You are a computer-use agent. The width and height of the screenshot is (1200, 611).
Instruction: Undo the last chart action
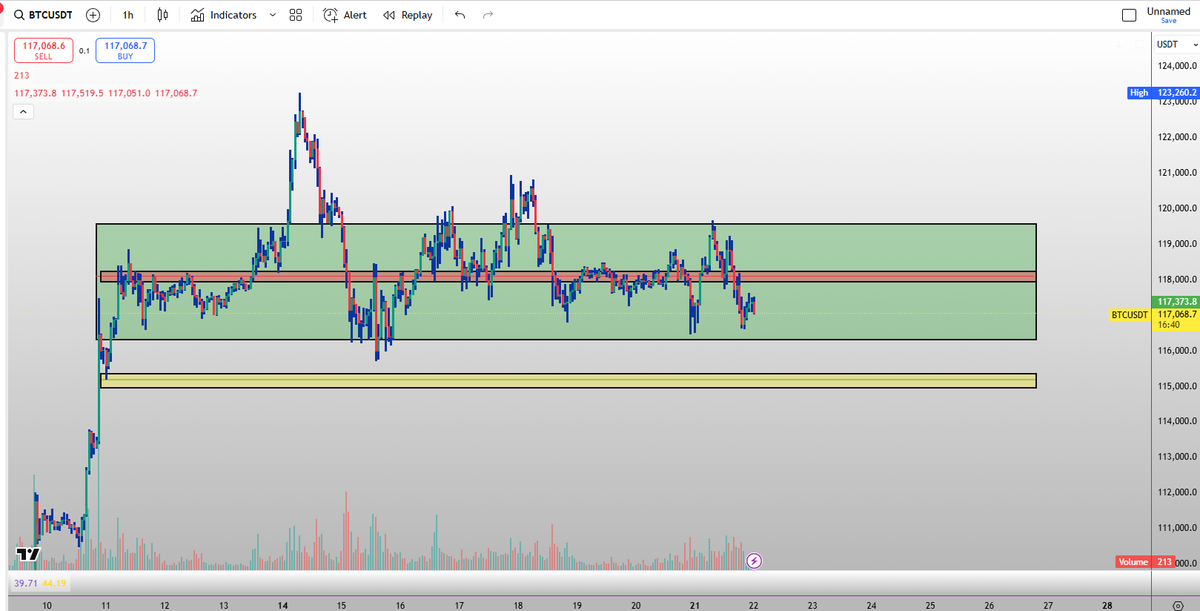[x=459, y=15]
